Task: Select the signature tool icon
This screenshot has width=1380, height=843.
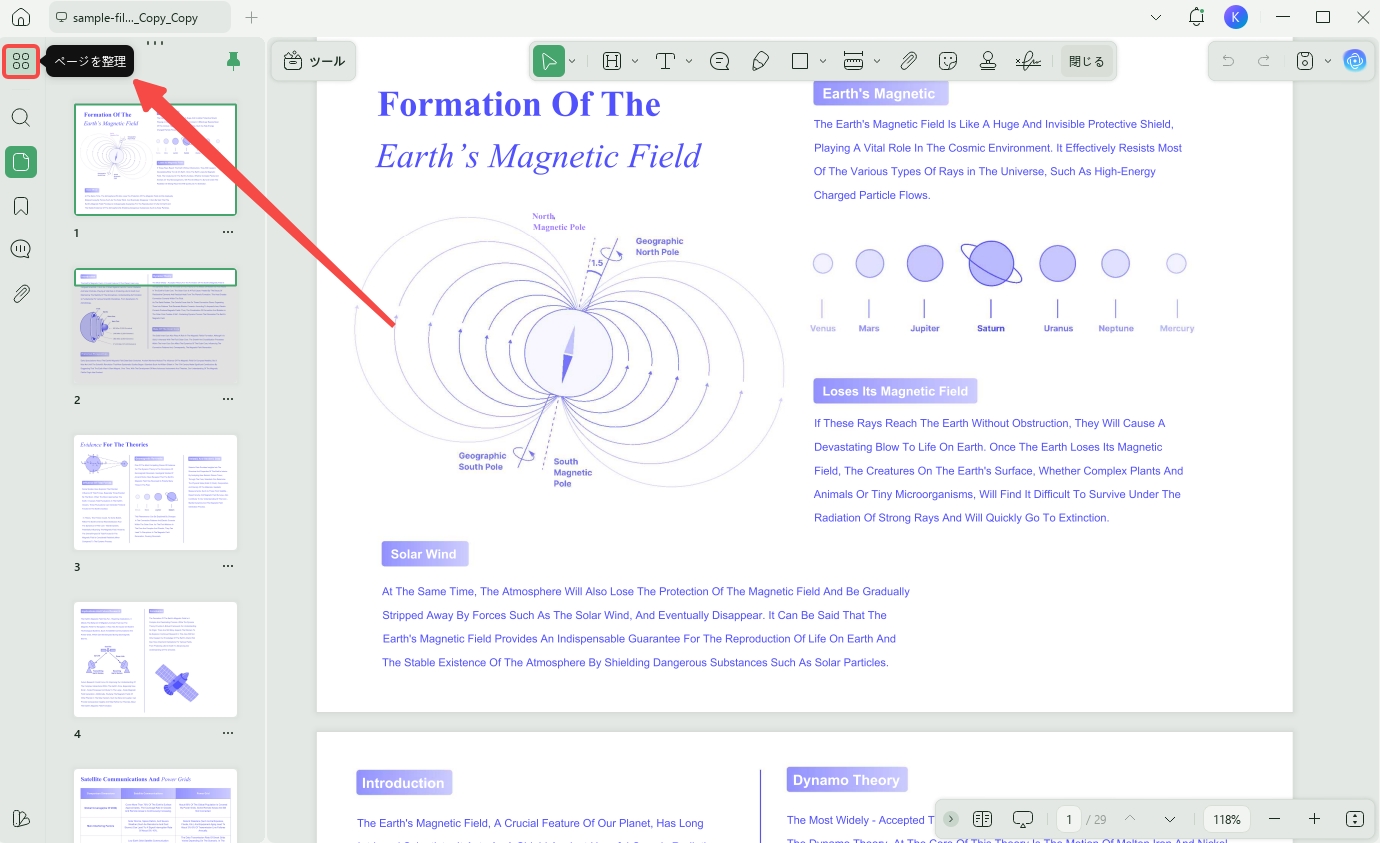Action: 1028,61
